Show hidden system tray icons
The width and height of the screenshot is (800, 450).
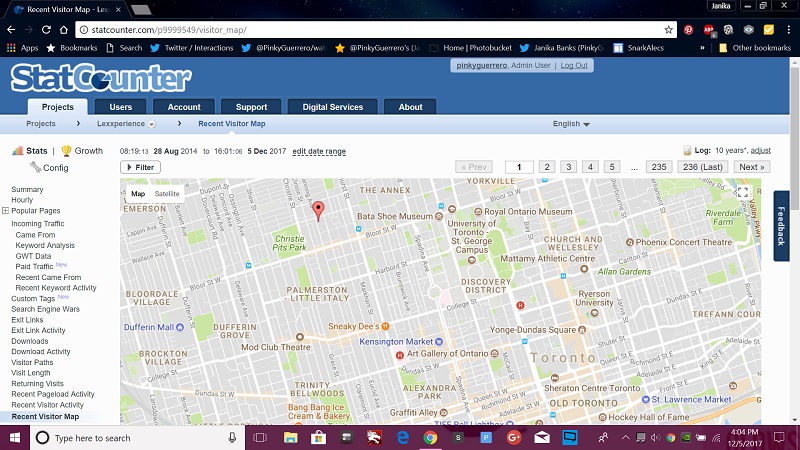(x=625, y=437)
